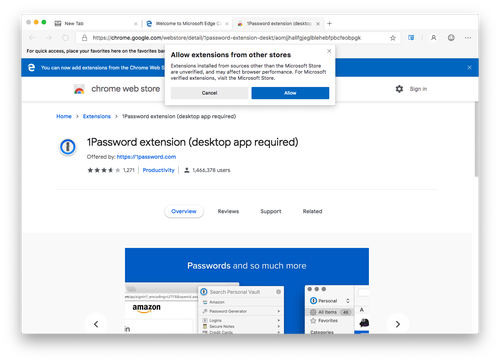Click the chrome web store title text
This screenshot has height=362, width=500.
(x=126, y=89)
